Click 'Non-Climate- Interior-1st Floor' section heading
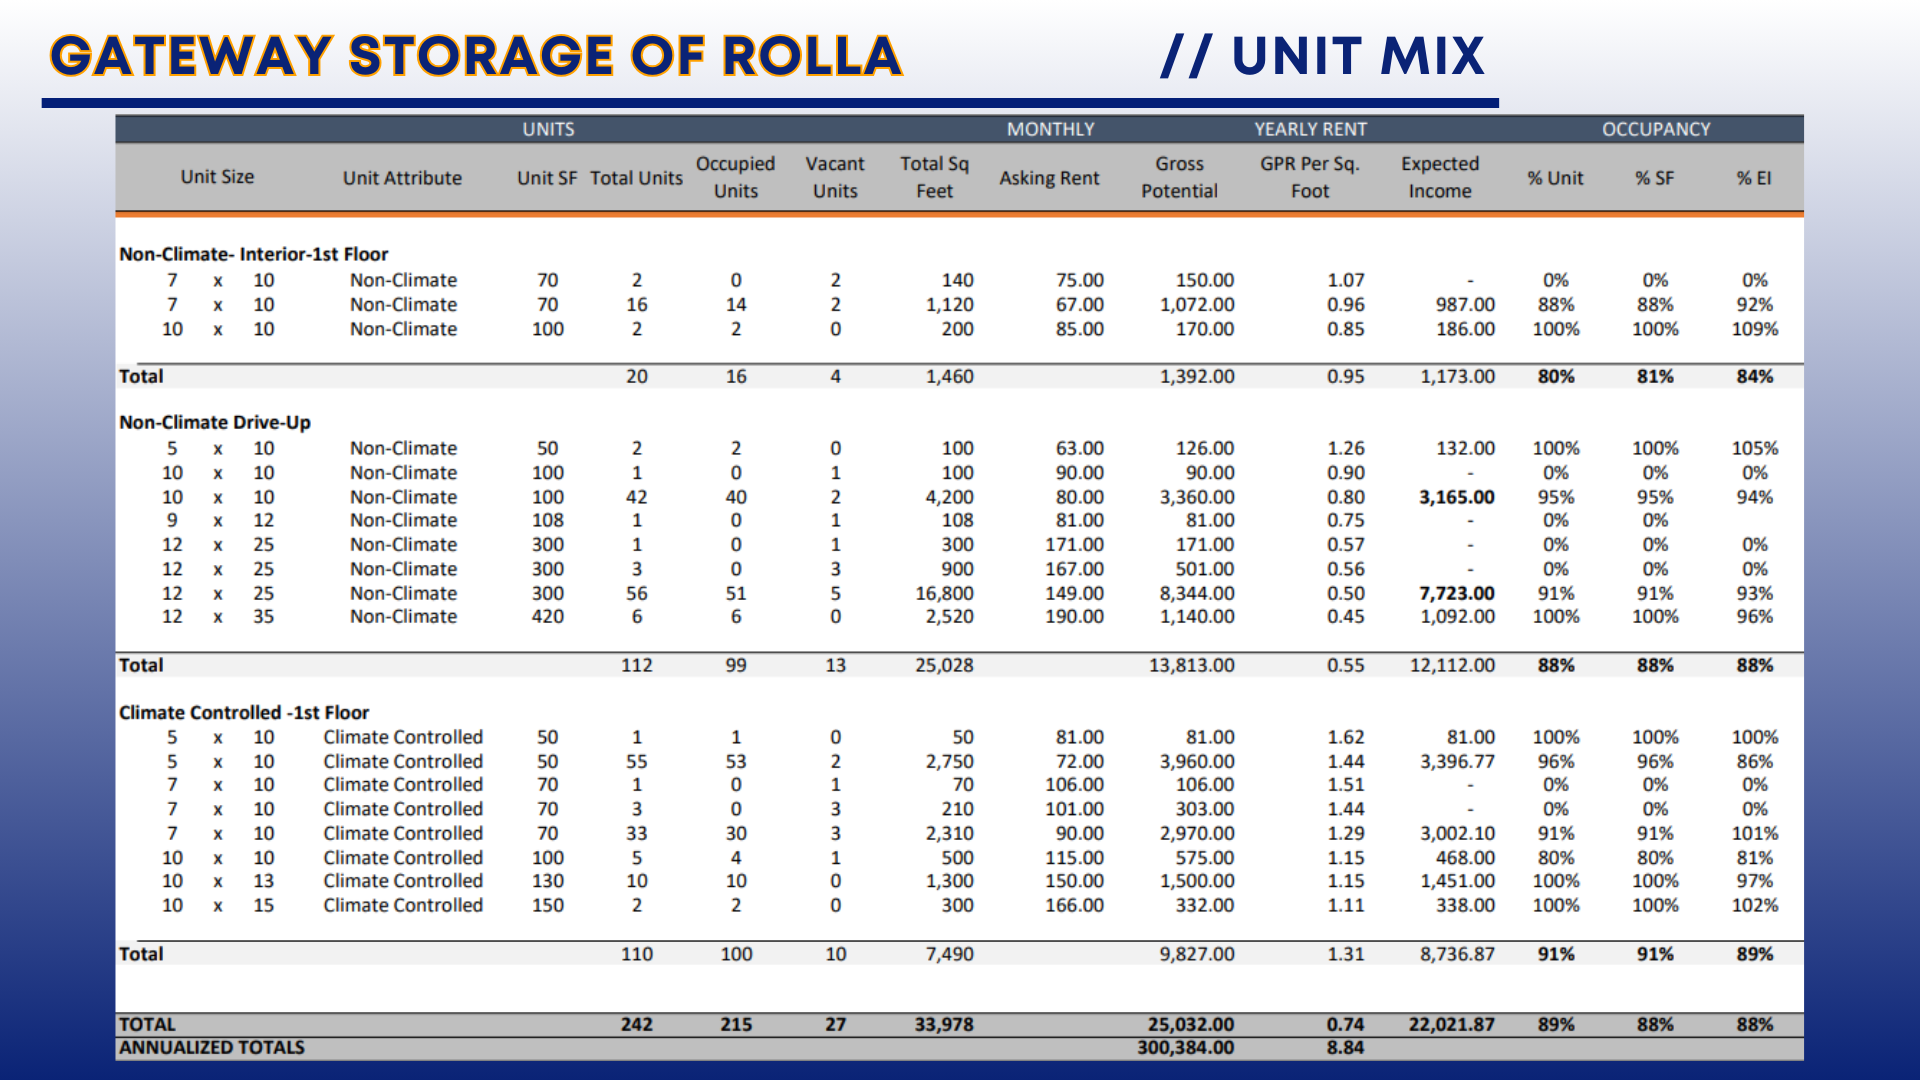The height and width of the screenshot is (1080, 1920). click(x=253, y=254)
